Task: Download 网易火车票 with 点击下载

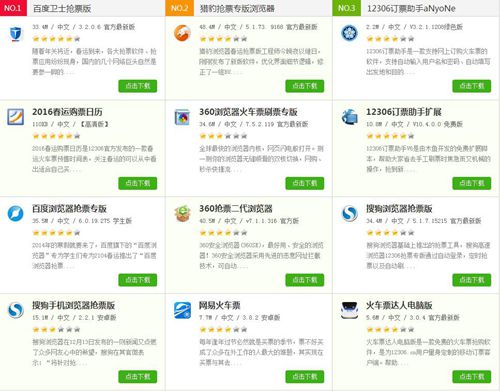Action: coord(305,377)
